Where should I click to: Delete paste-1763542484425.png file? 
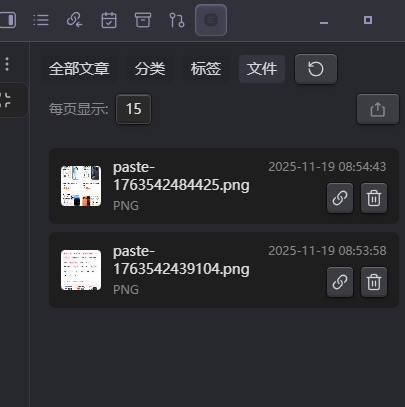pos(374,198)
